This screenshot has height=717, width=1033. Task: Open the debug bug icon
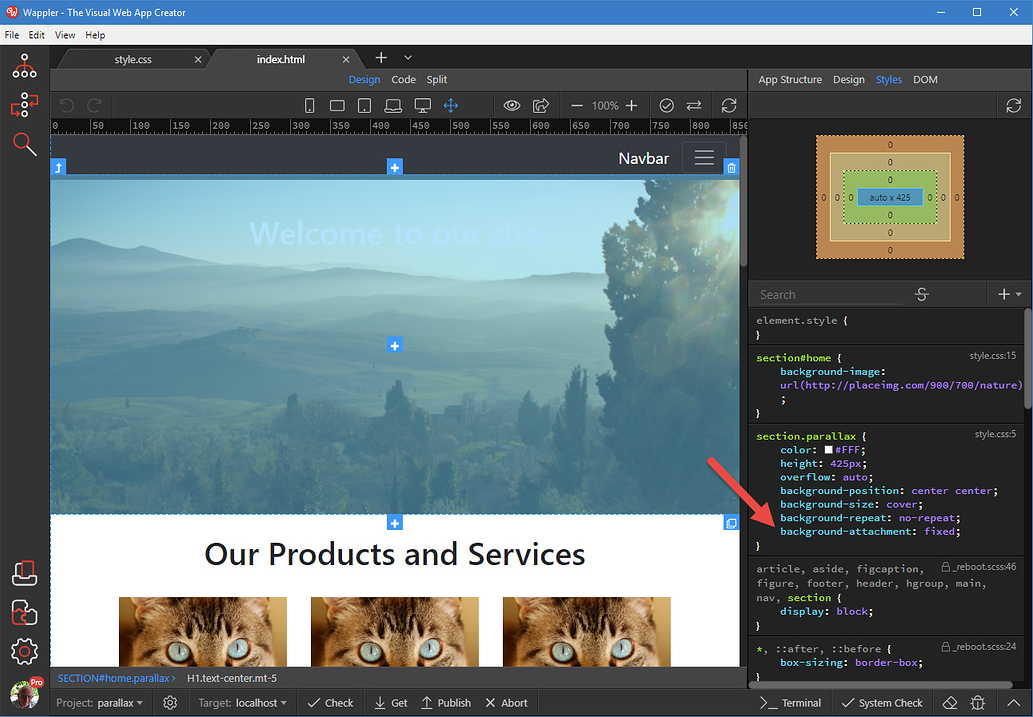pos(978,702)
